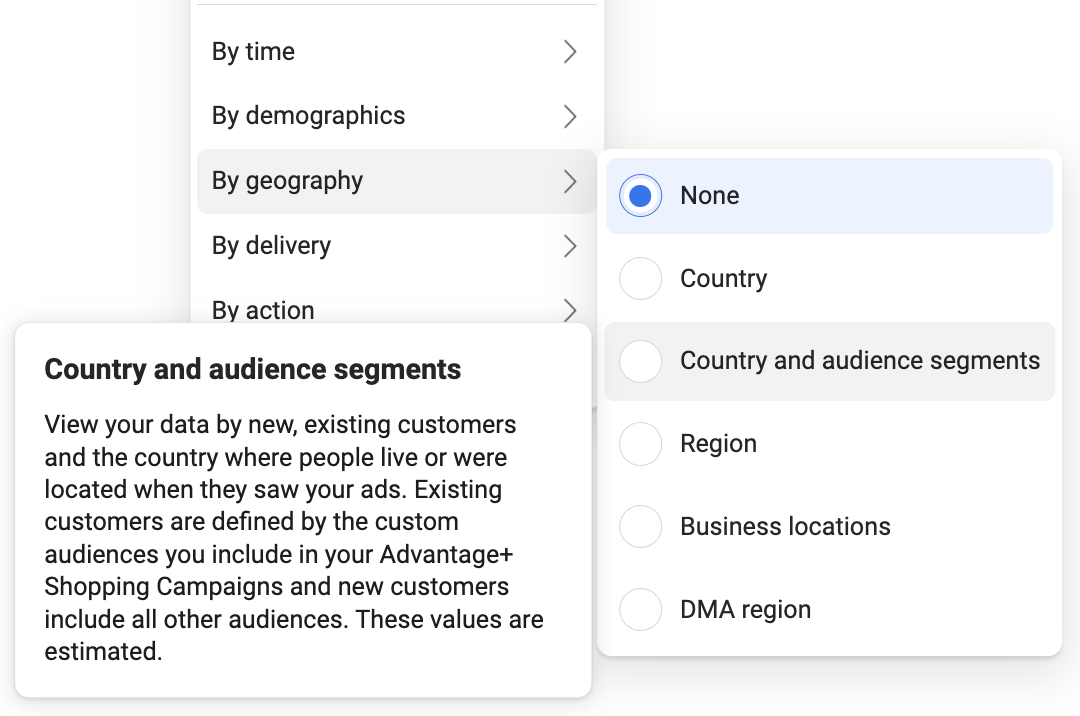The width and height of the screenshot is (1080, 716).
Task: Expand By demographics via its chevron
Action: coord(569,117)
